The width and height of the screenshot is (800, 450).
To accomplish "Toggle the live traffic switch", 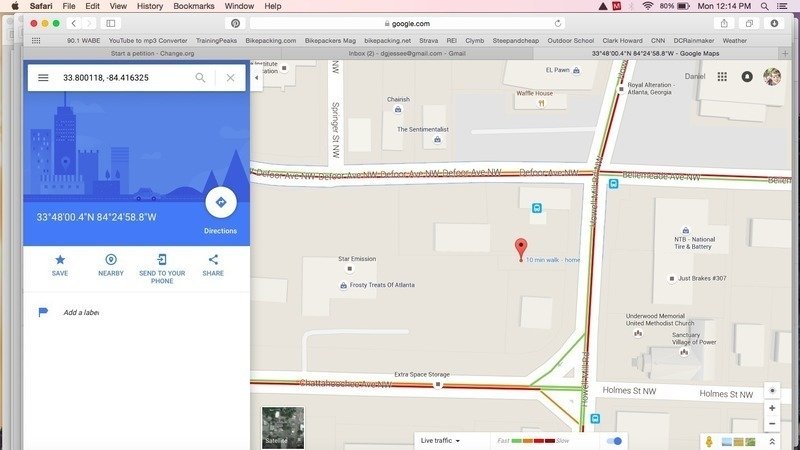I will [x=614, y=441].
